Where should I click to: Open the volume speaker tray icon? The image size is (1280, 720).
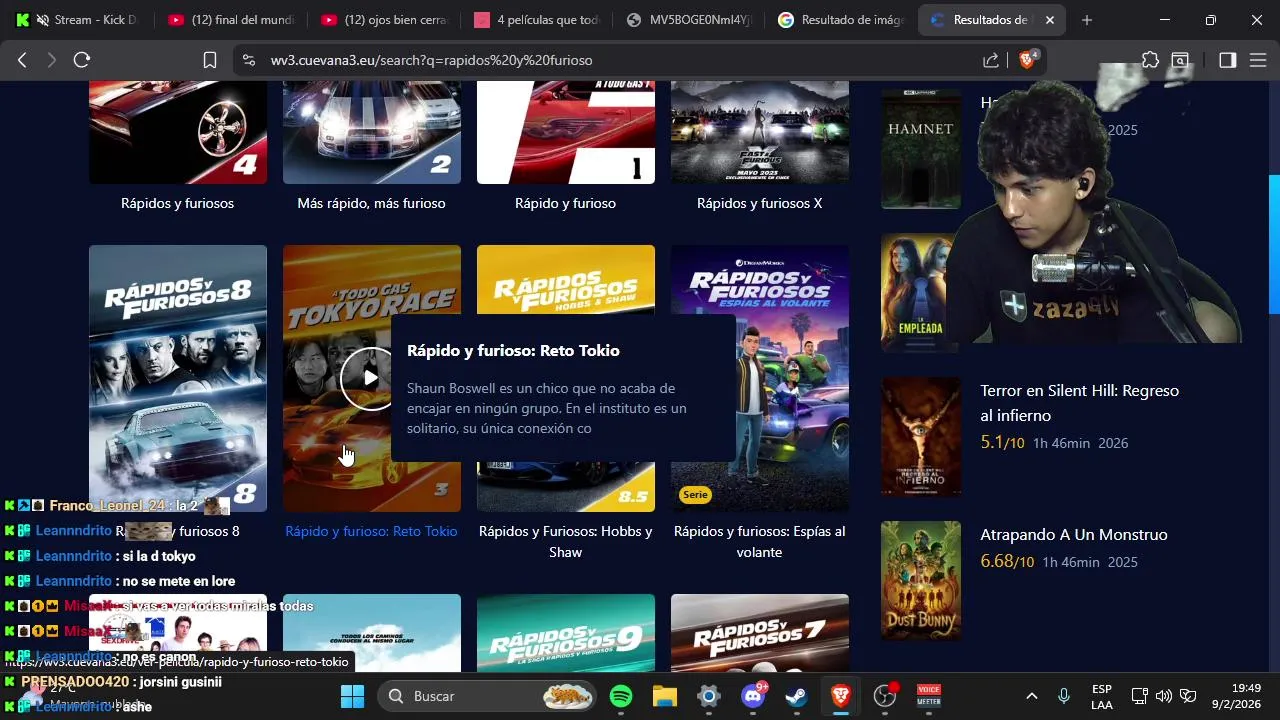1163,696
